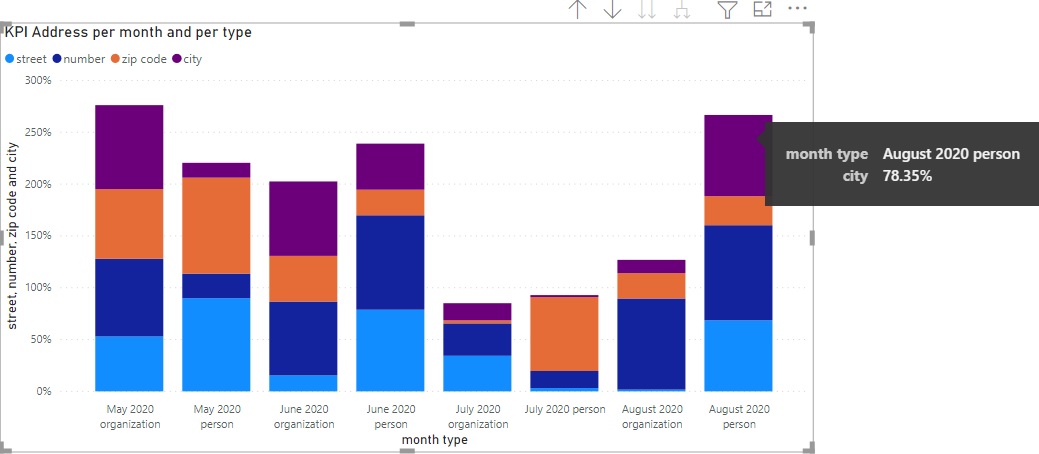Click number segment of June 2020 organization bar
Screen dimensions: 1039x454
click(303, 339)
